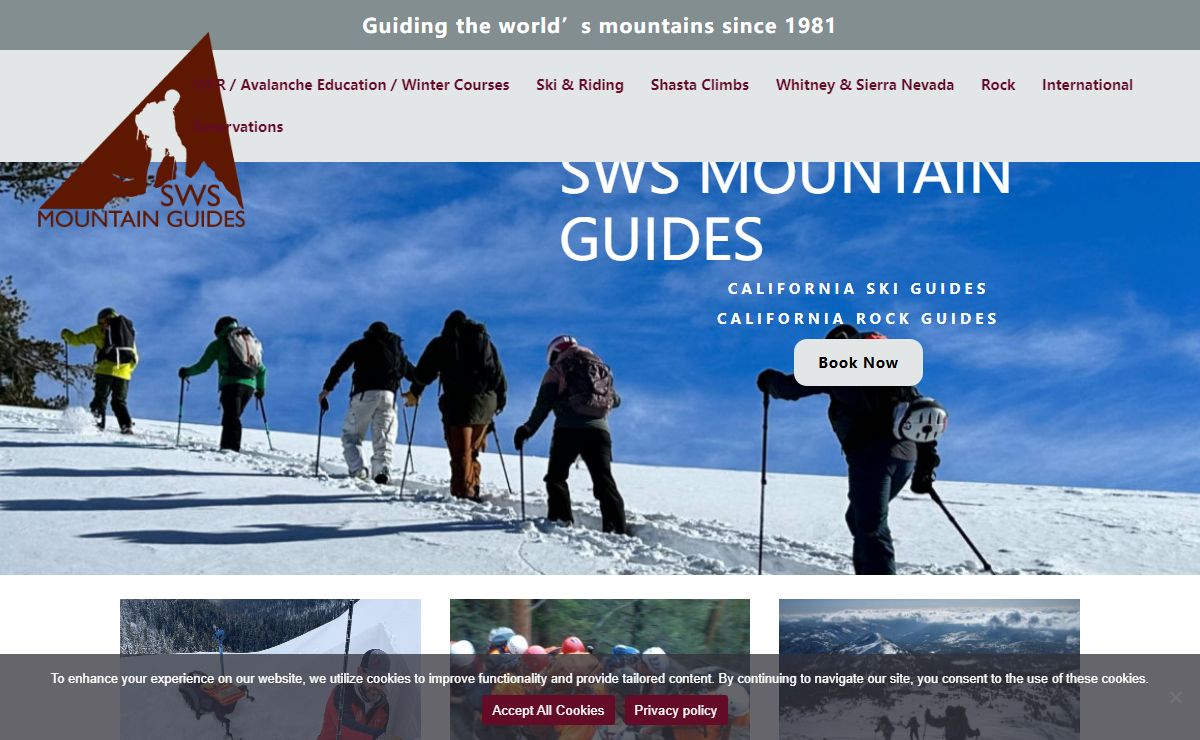Open the Ski & Riding menu item
1200x740 pixels.
pyautogui.click(x=580, y=85)
